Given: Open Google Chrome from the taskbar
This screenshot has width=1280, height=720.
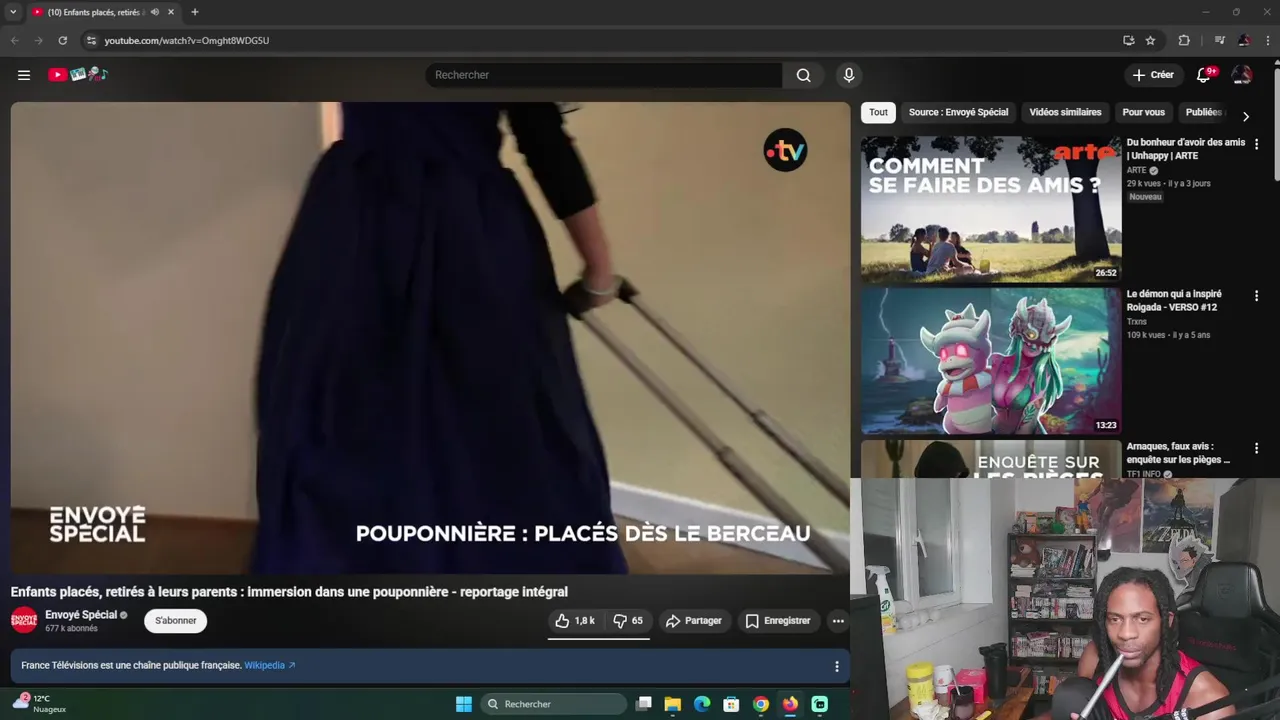Looking at the screenshot, I should coord(761,704).
